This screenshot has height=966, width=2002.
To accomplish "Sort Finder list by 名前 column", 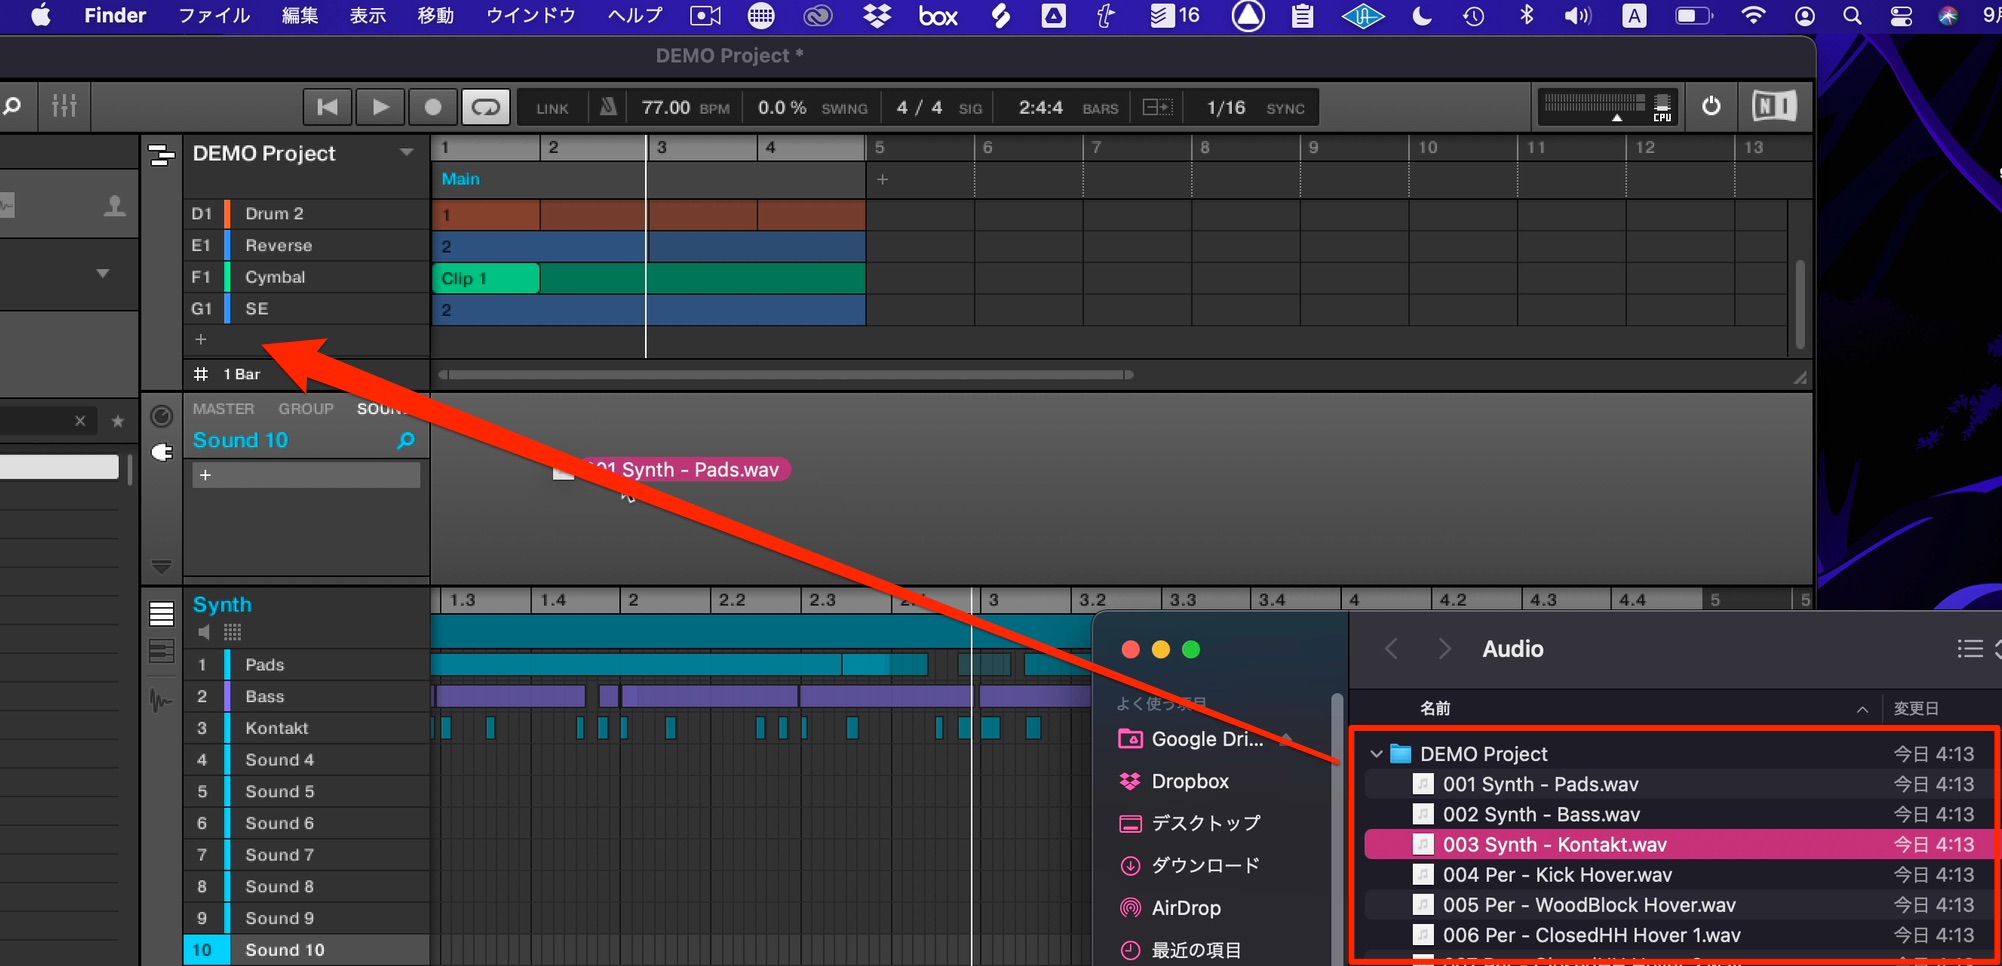I will coord(1435,709).
